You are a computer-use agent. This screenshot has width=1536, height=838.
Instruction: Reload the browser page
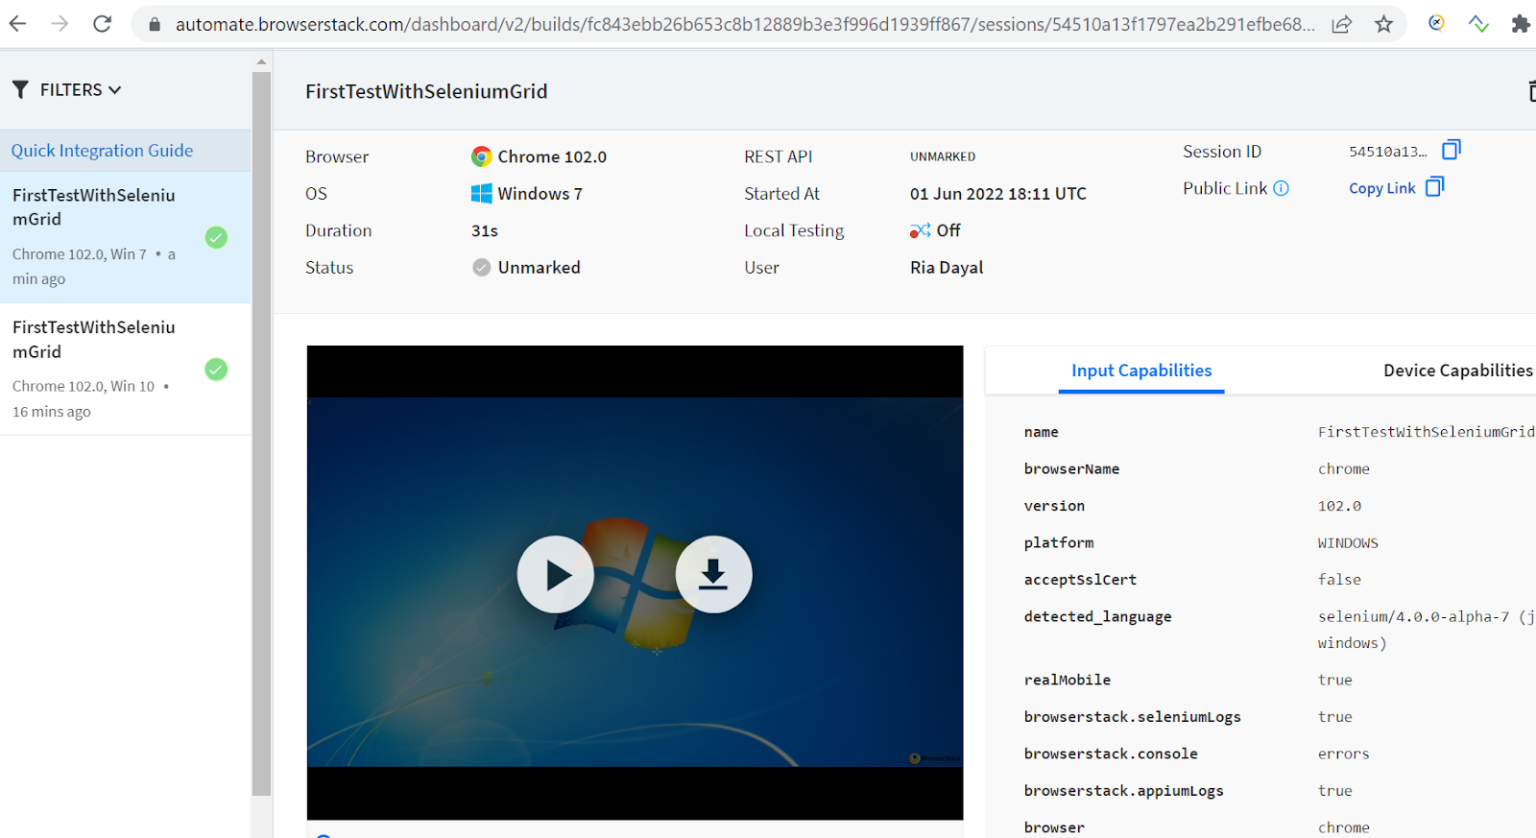coord(102,24)
